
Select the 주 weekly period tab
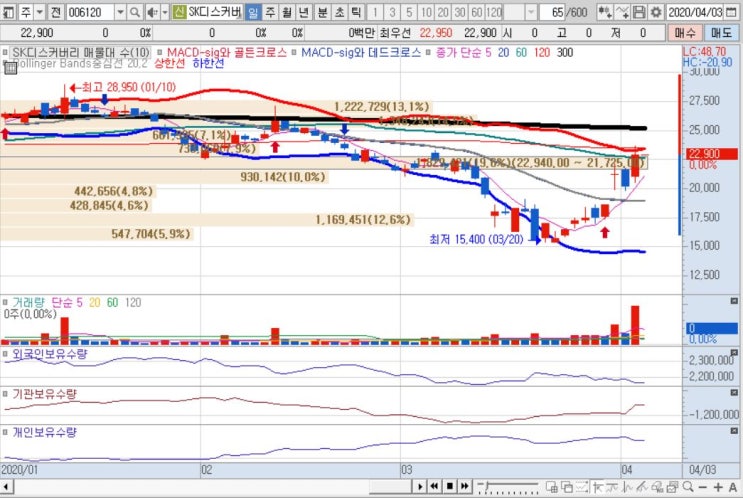click(270, 12)
